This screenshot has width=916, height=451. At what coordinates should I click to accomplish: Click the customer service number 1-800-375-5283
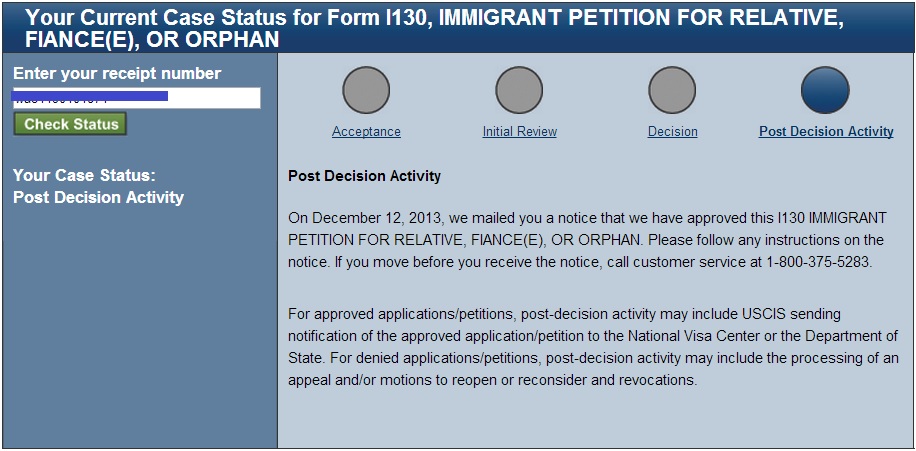pos(817,262)
